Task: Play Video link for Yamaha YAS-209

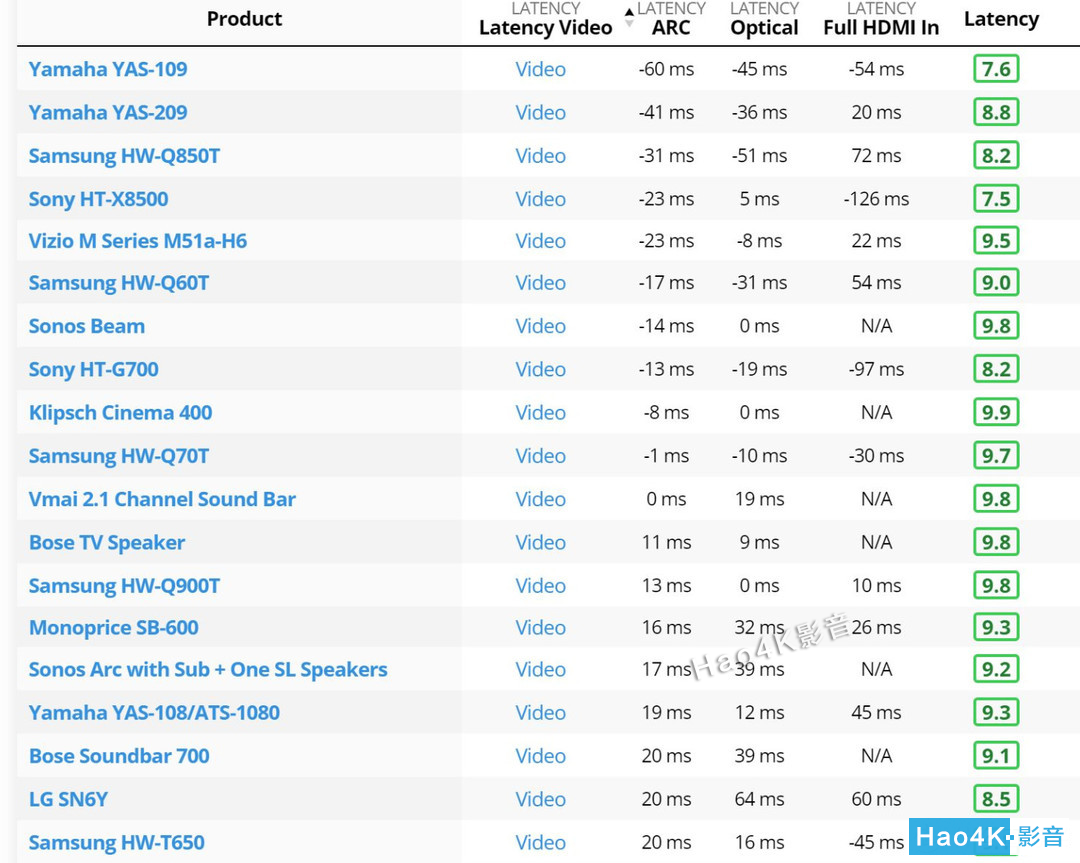Action: point(541,112)
